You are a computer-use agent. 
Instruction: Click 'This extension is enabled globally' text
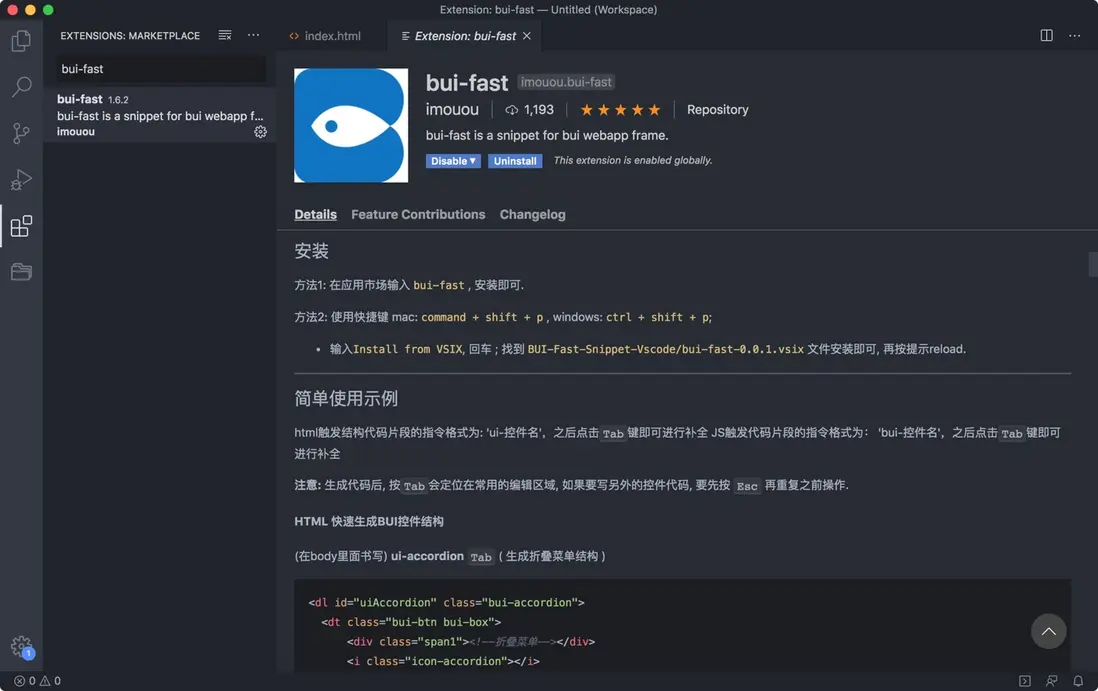[x=633, y=160]
